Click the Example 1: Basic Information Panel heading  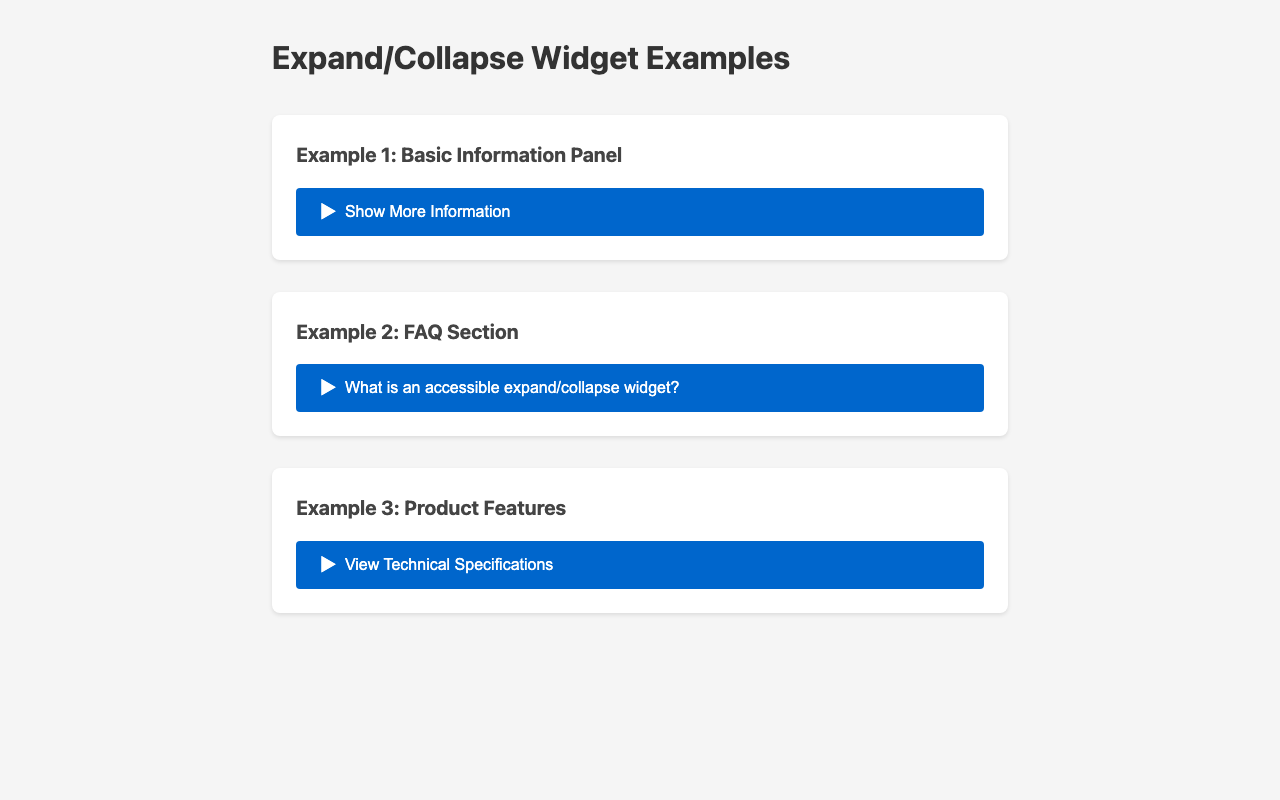point(459,155)
